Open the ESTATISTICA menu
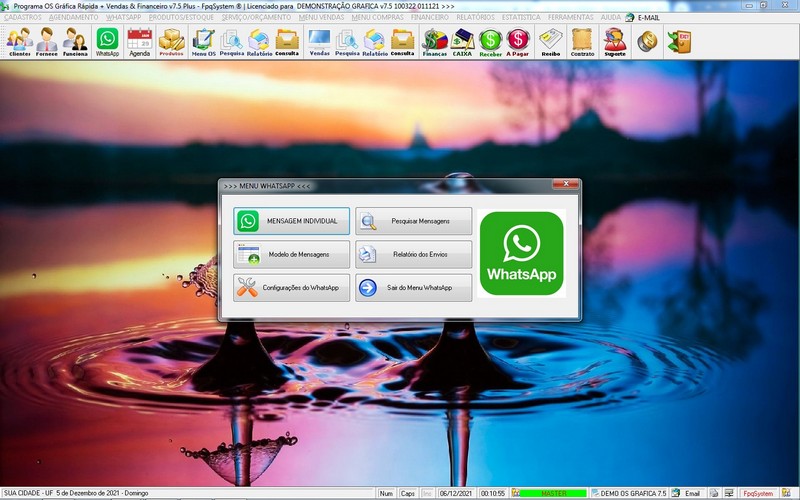The width and height of the screenshot is (800, 500). (521, 17)
